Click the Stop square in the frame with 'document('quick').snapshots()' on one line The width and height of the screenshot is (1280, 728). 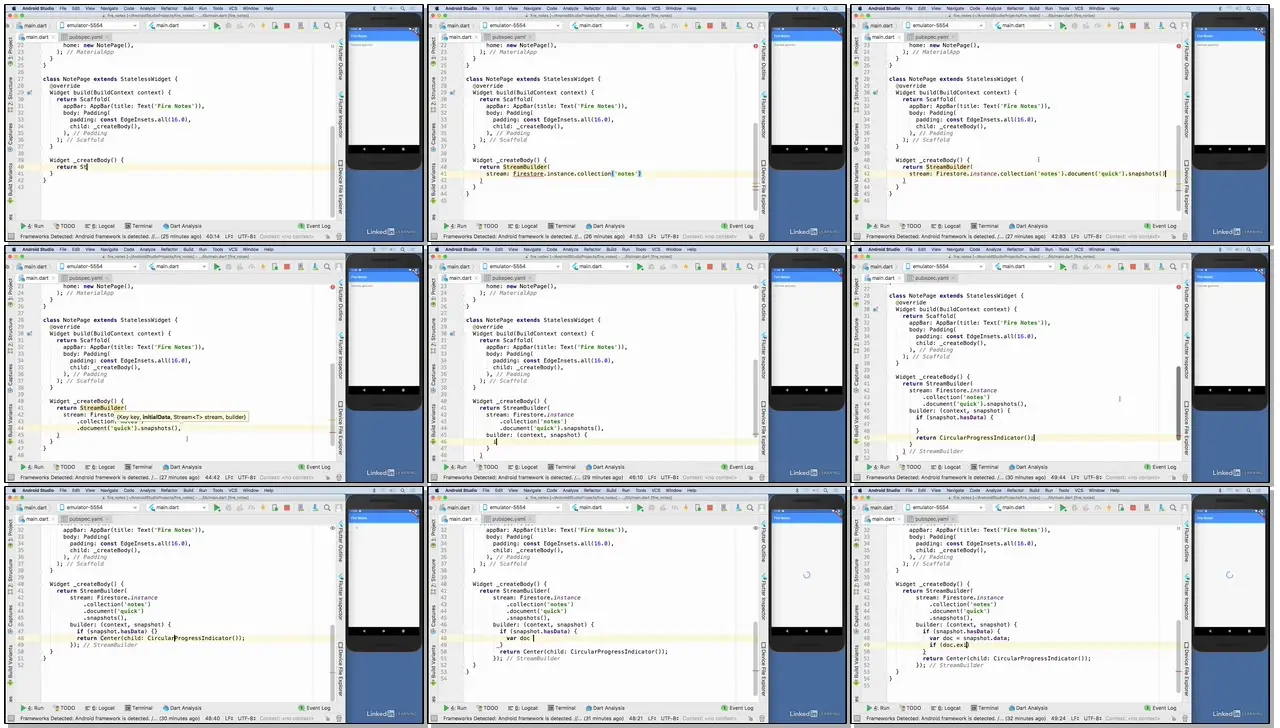[x=1133, y=25]
